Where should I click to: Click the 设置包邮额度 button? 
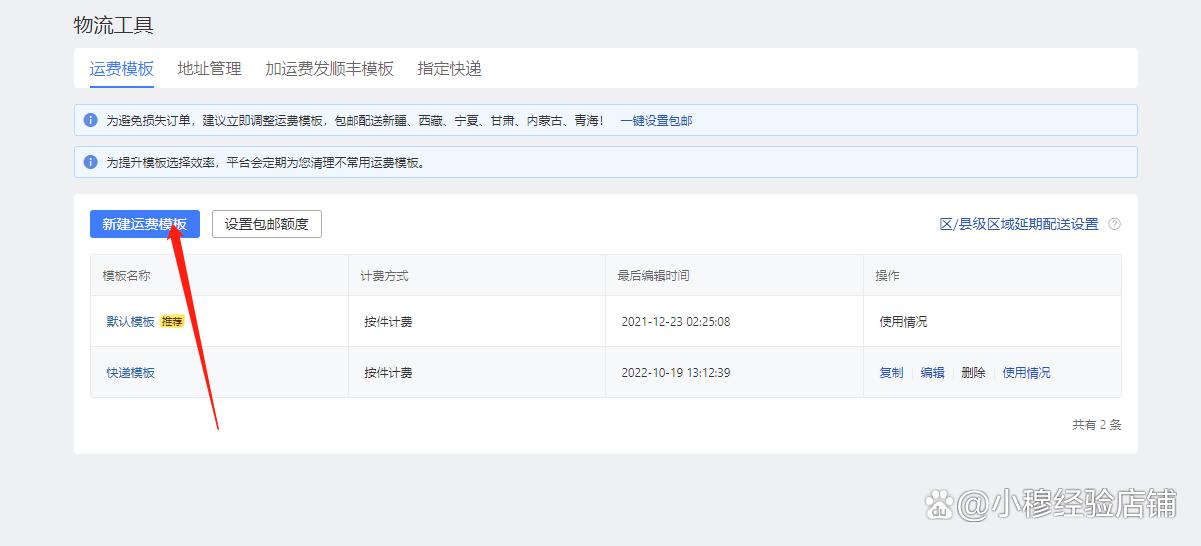(x=267, y=224)
